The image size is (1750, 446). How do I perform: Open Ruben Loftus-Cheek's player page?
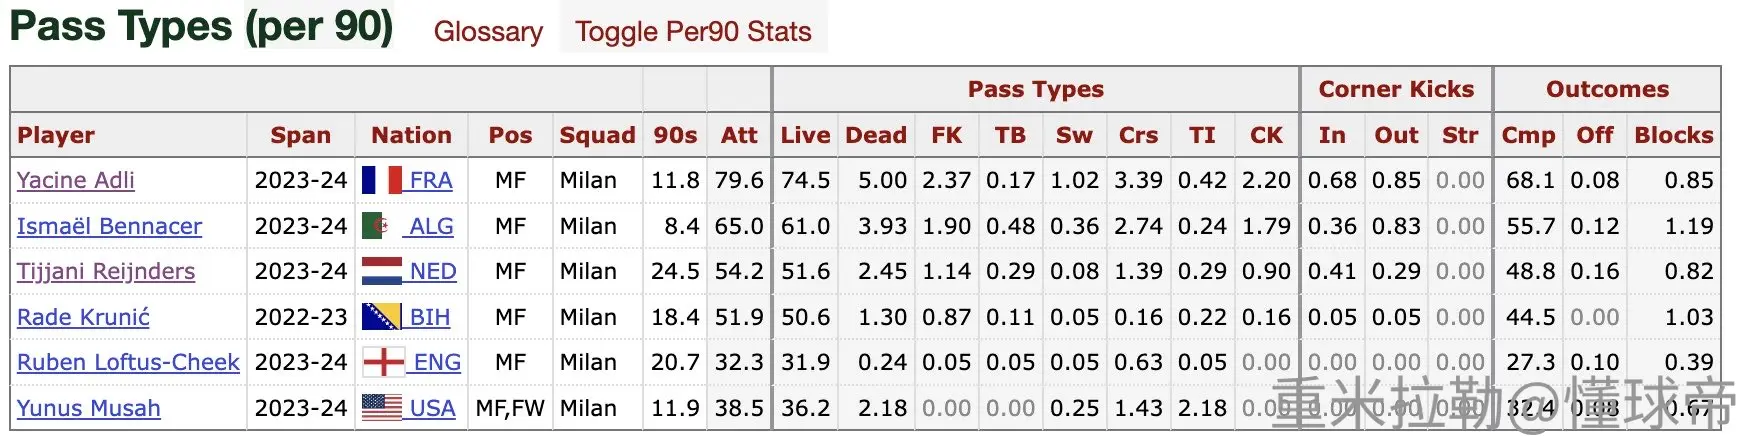pos(128,362)
